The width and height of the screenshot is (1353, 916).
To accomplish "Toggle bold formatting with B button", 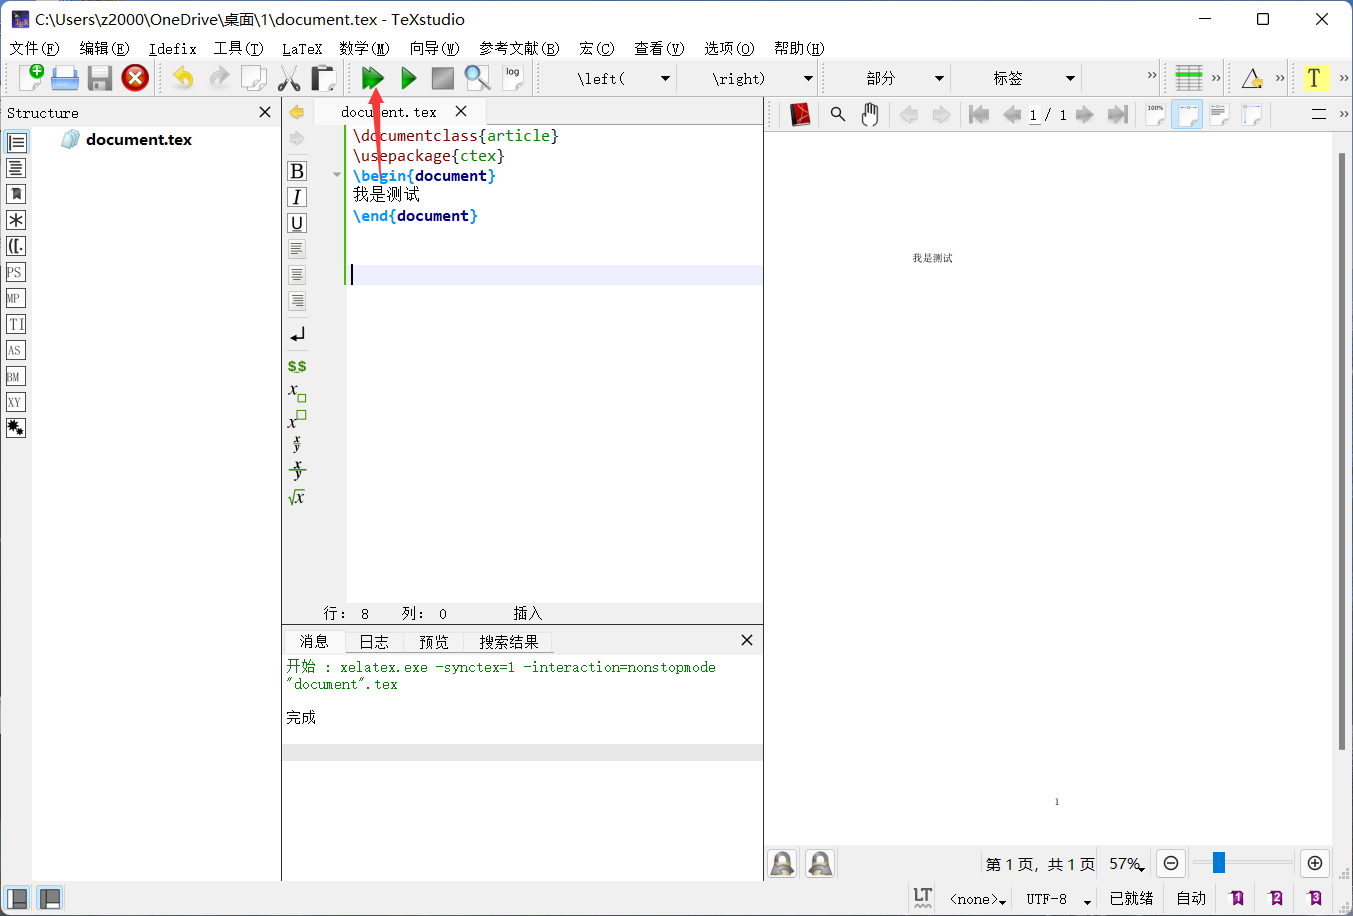I will point(296,171).
